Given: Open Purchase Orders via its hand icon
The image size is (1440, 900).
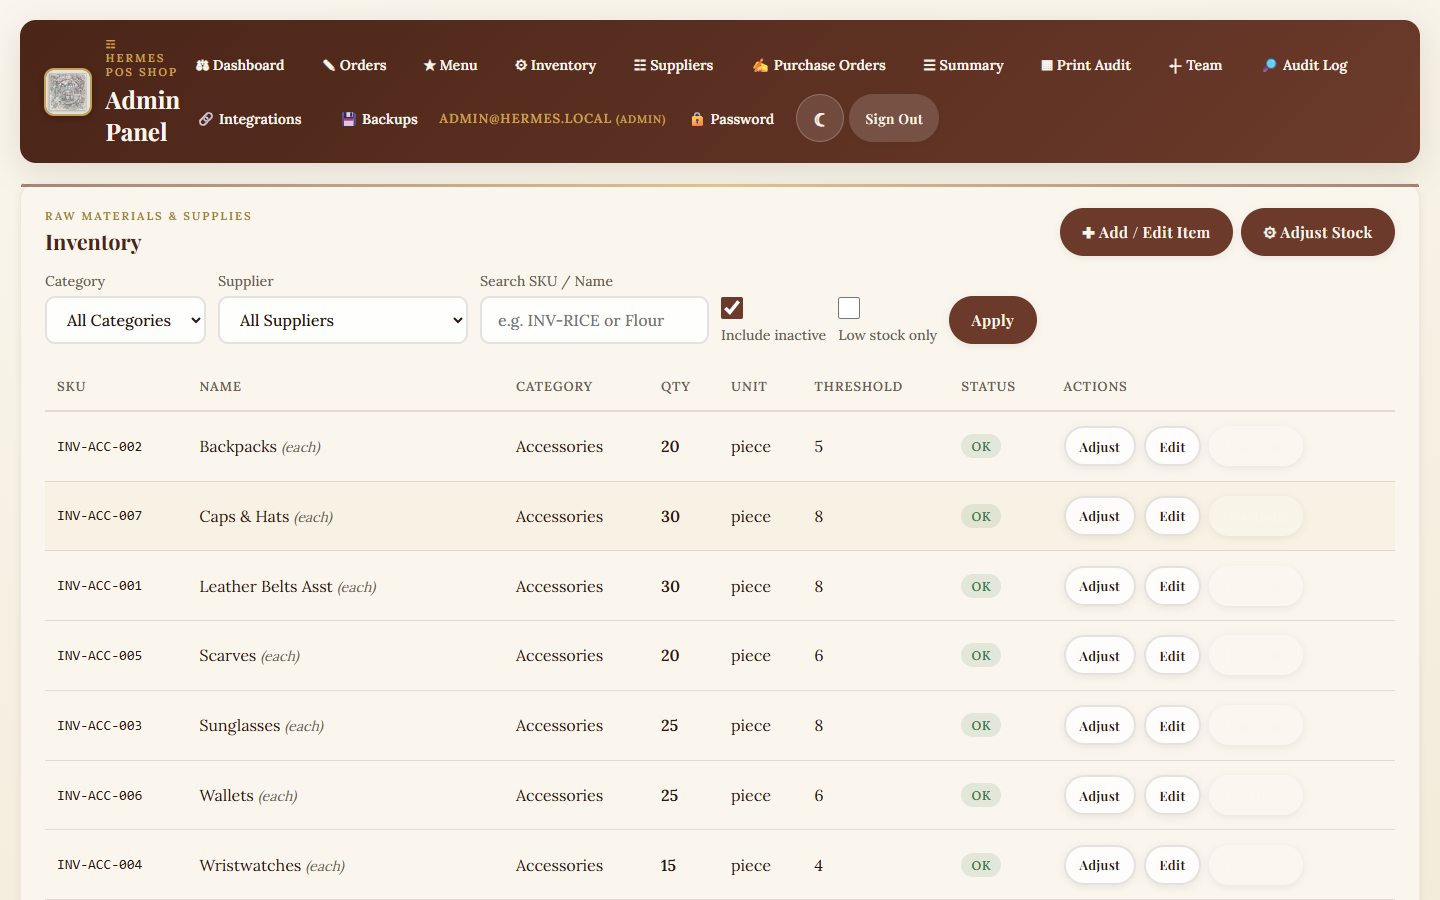Looking at the screenshot, I should pos(761,64).
